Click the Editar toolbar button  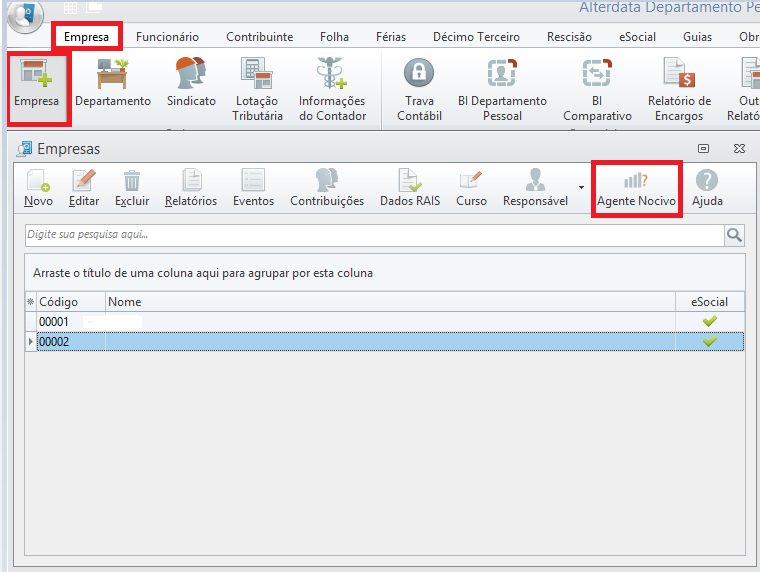click(x=84, y=188)
